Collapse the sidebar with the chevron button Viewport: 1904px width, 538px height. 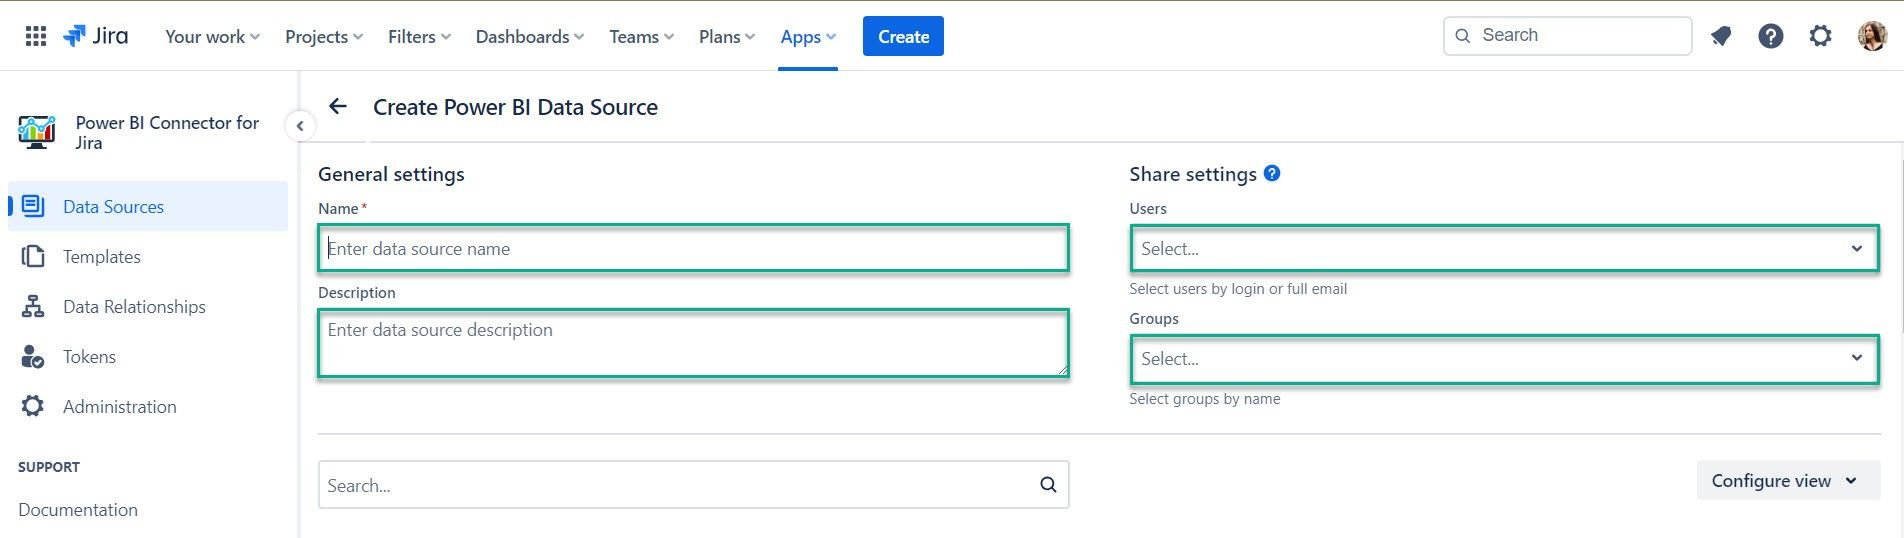pyautogui.click(x=300, y=126)
